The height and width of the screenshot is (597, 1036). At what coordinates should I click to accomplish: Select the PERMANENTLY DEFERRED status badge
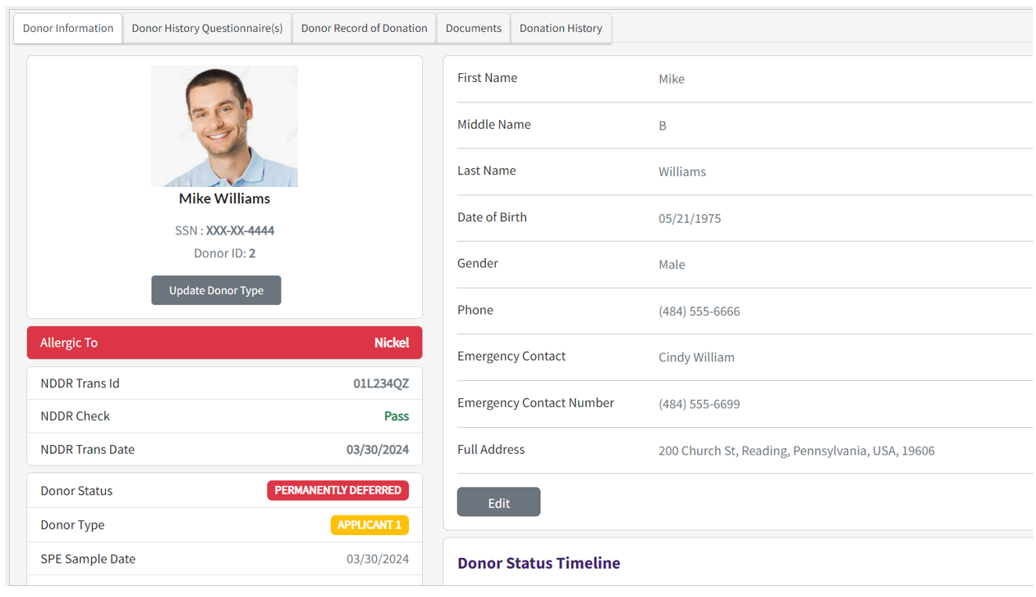338,491
